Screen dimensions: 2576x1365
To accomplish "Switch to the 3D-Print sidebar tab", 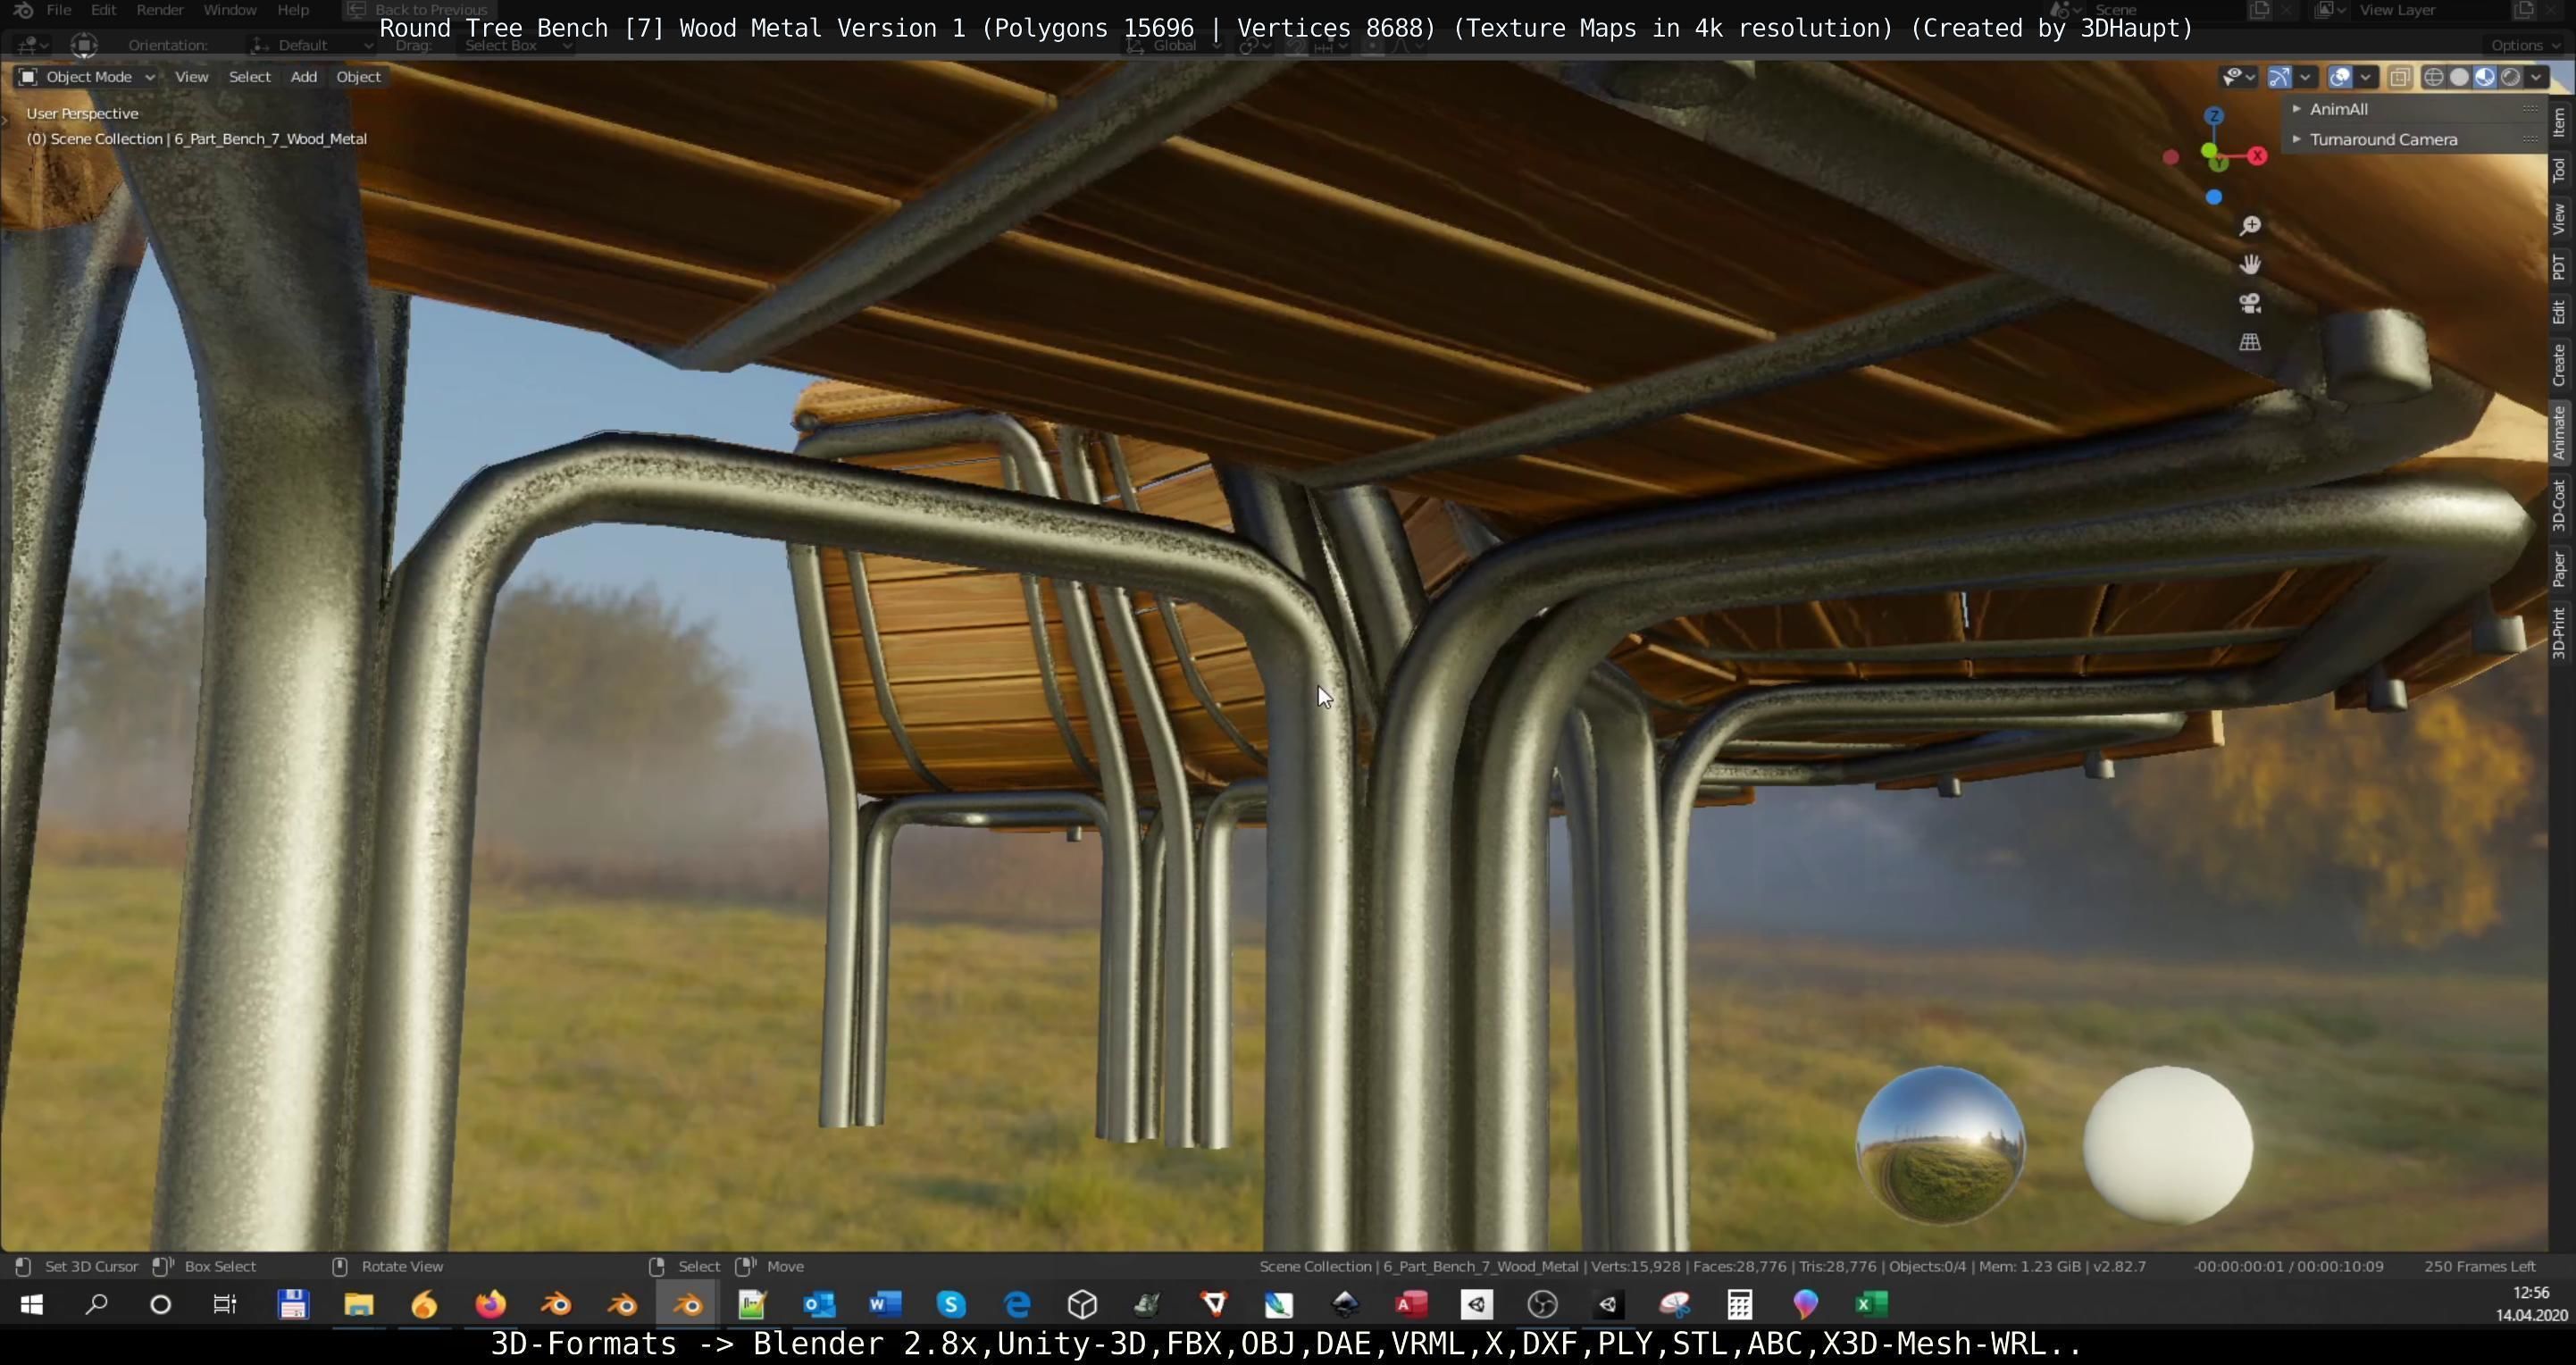I will click(2558, 633).
